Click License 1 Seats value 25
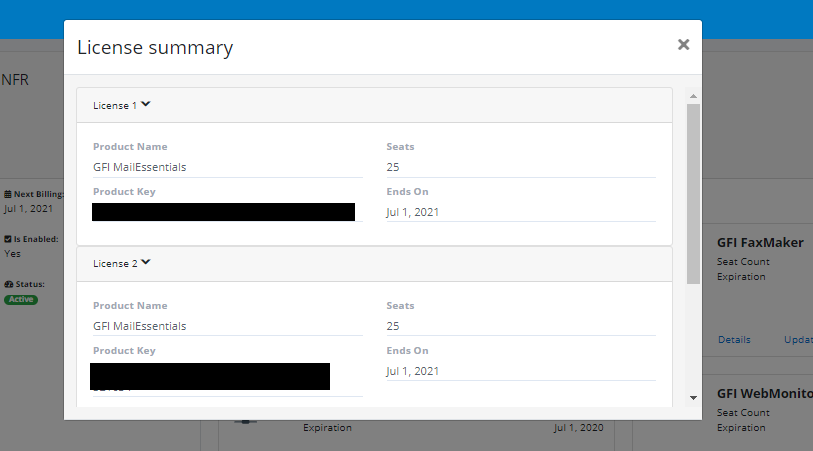Screen dimensions: 813x451 pos(393,167)
